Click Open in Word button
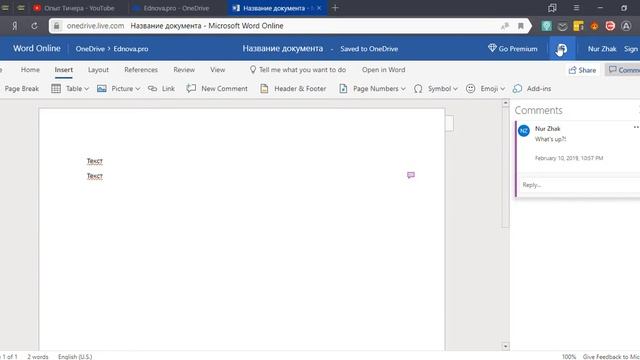This screenshot has height=360, width=640. click(383, 70)
